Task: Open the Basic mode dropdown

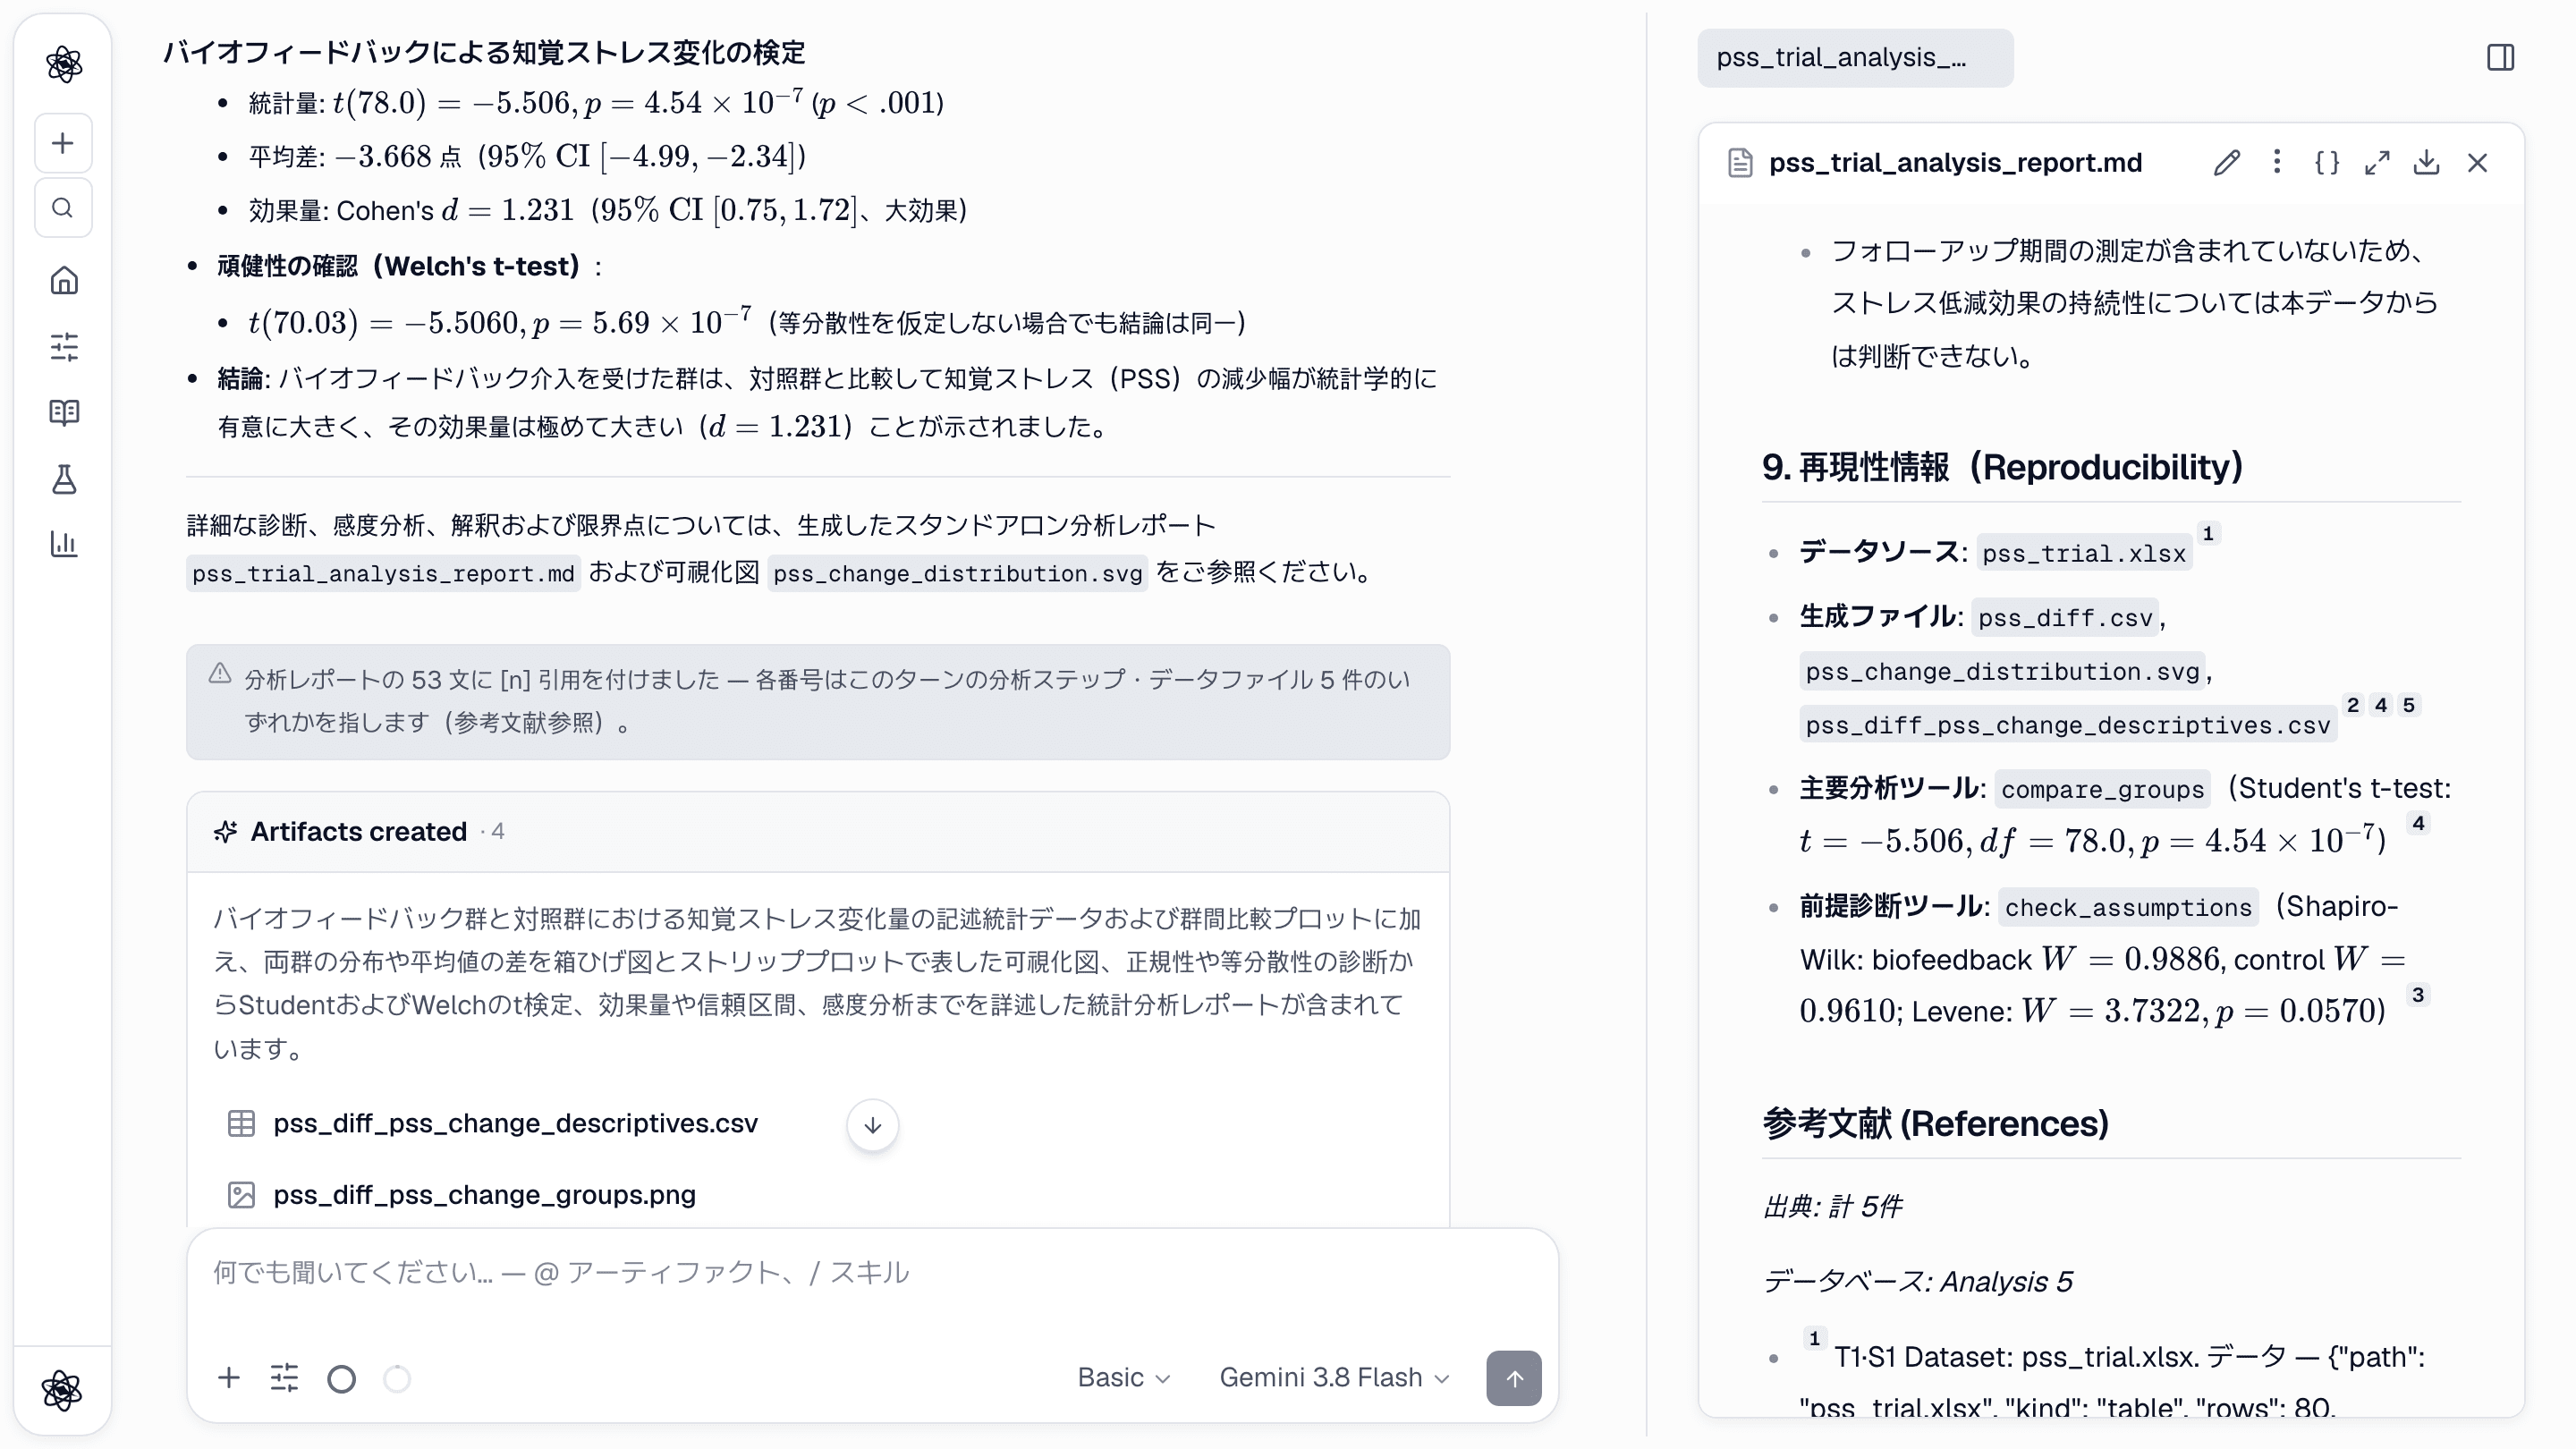Action: [x=1123, y=1378]
